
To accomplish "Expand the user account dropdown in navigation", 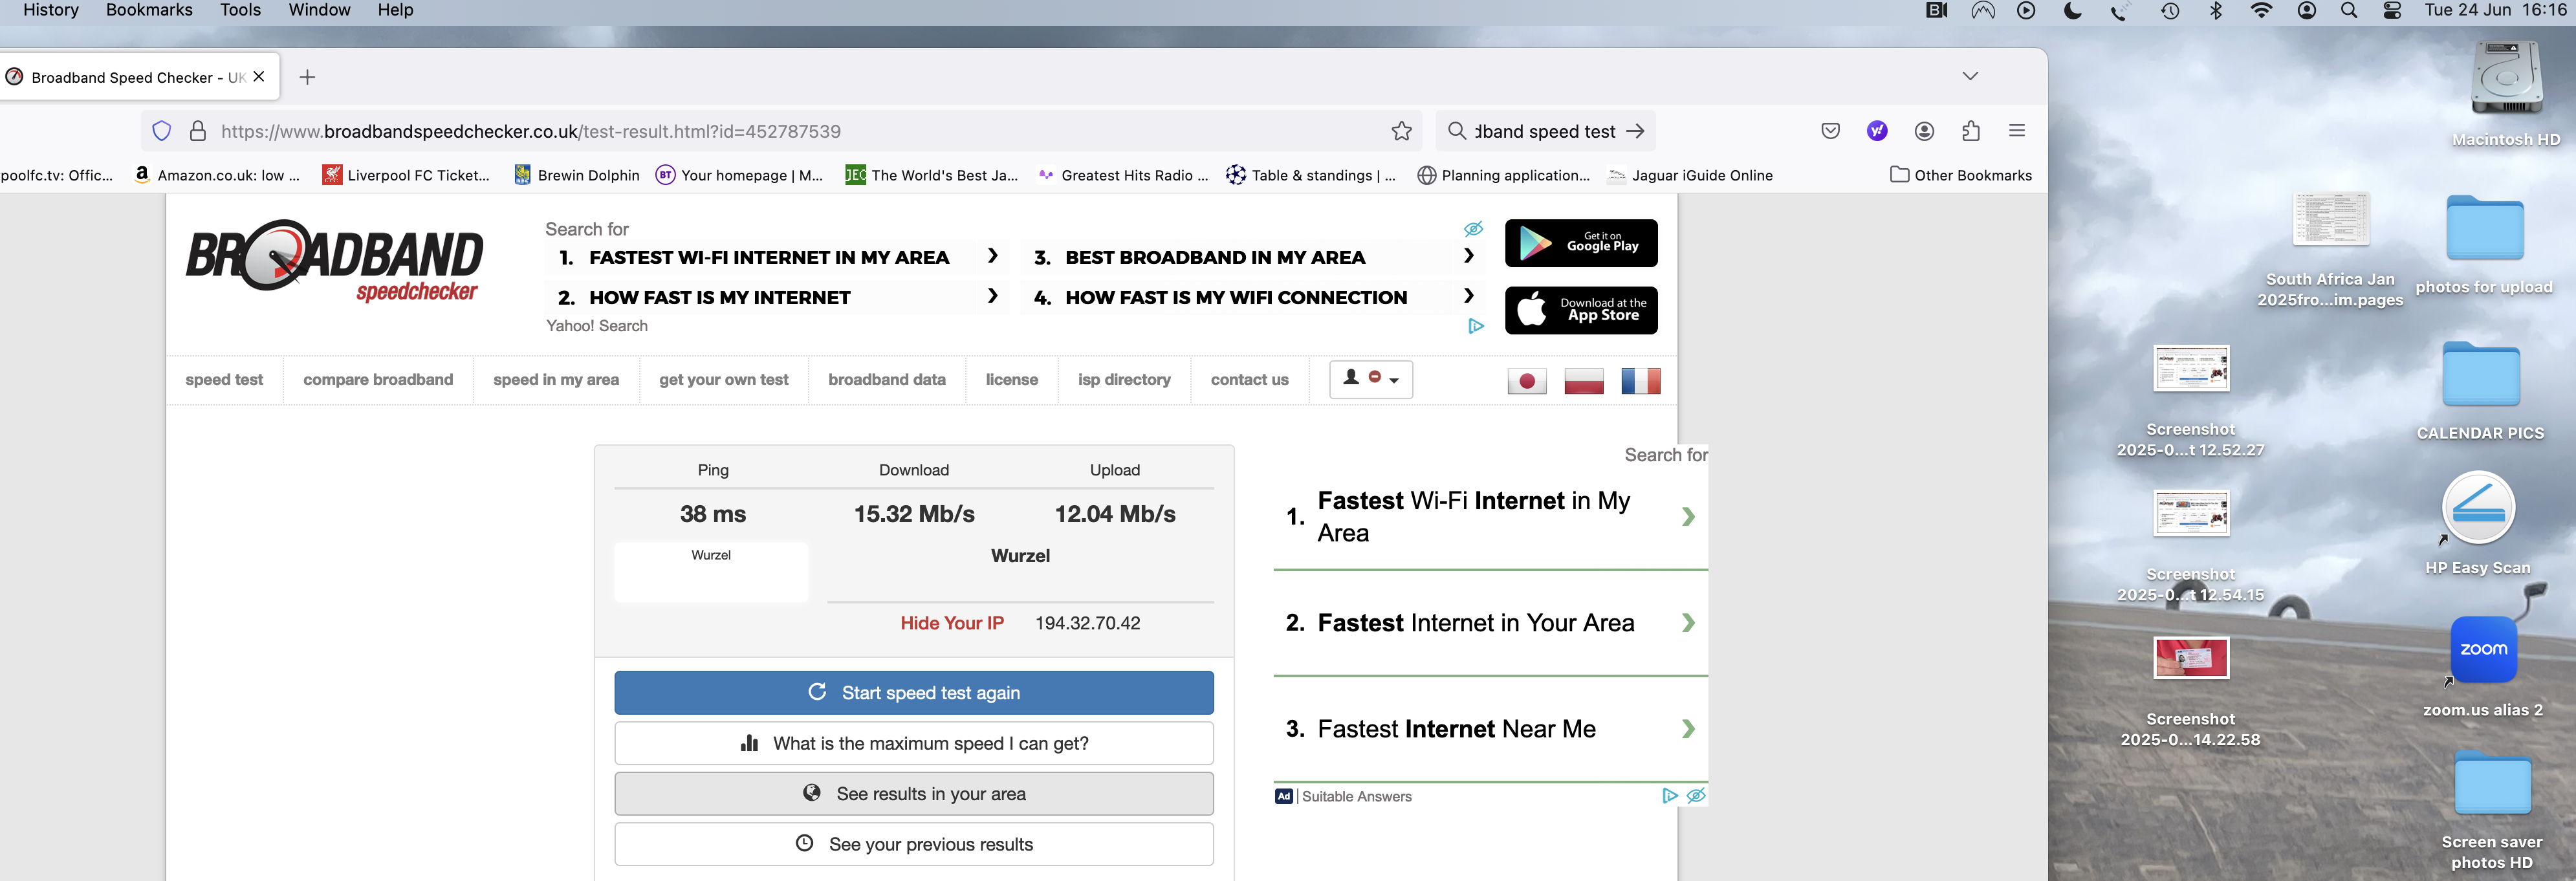I will point(1370,379).
